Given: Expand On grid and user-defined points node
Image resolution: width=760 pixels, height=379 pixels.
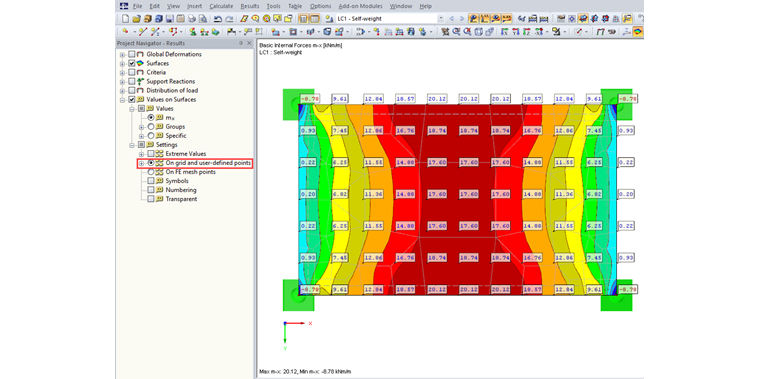Looking at the screenshot, I should (142, 163).
